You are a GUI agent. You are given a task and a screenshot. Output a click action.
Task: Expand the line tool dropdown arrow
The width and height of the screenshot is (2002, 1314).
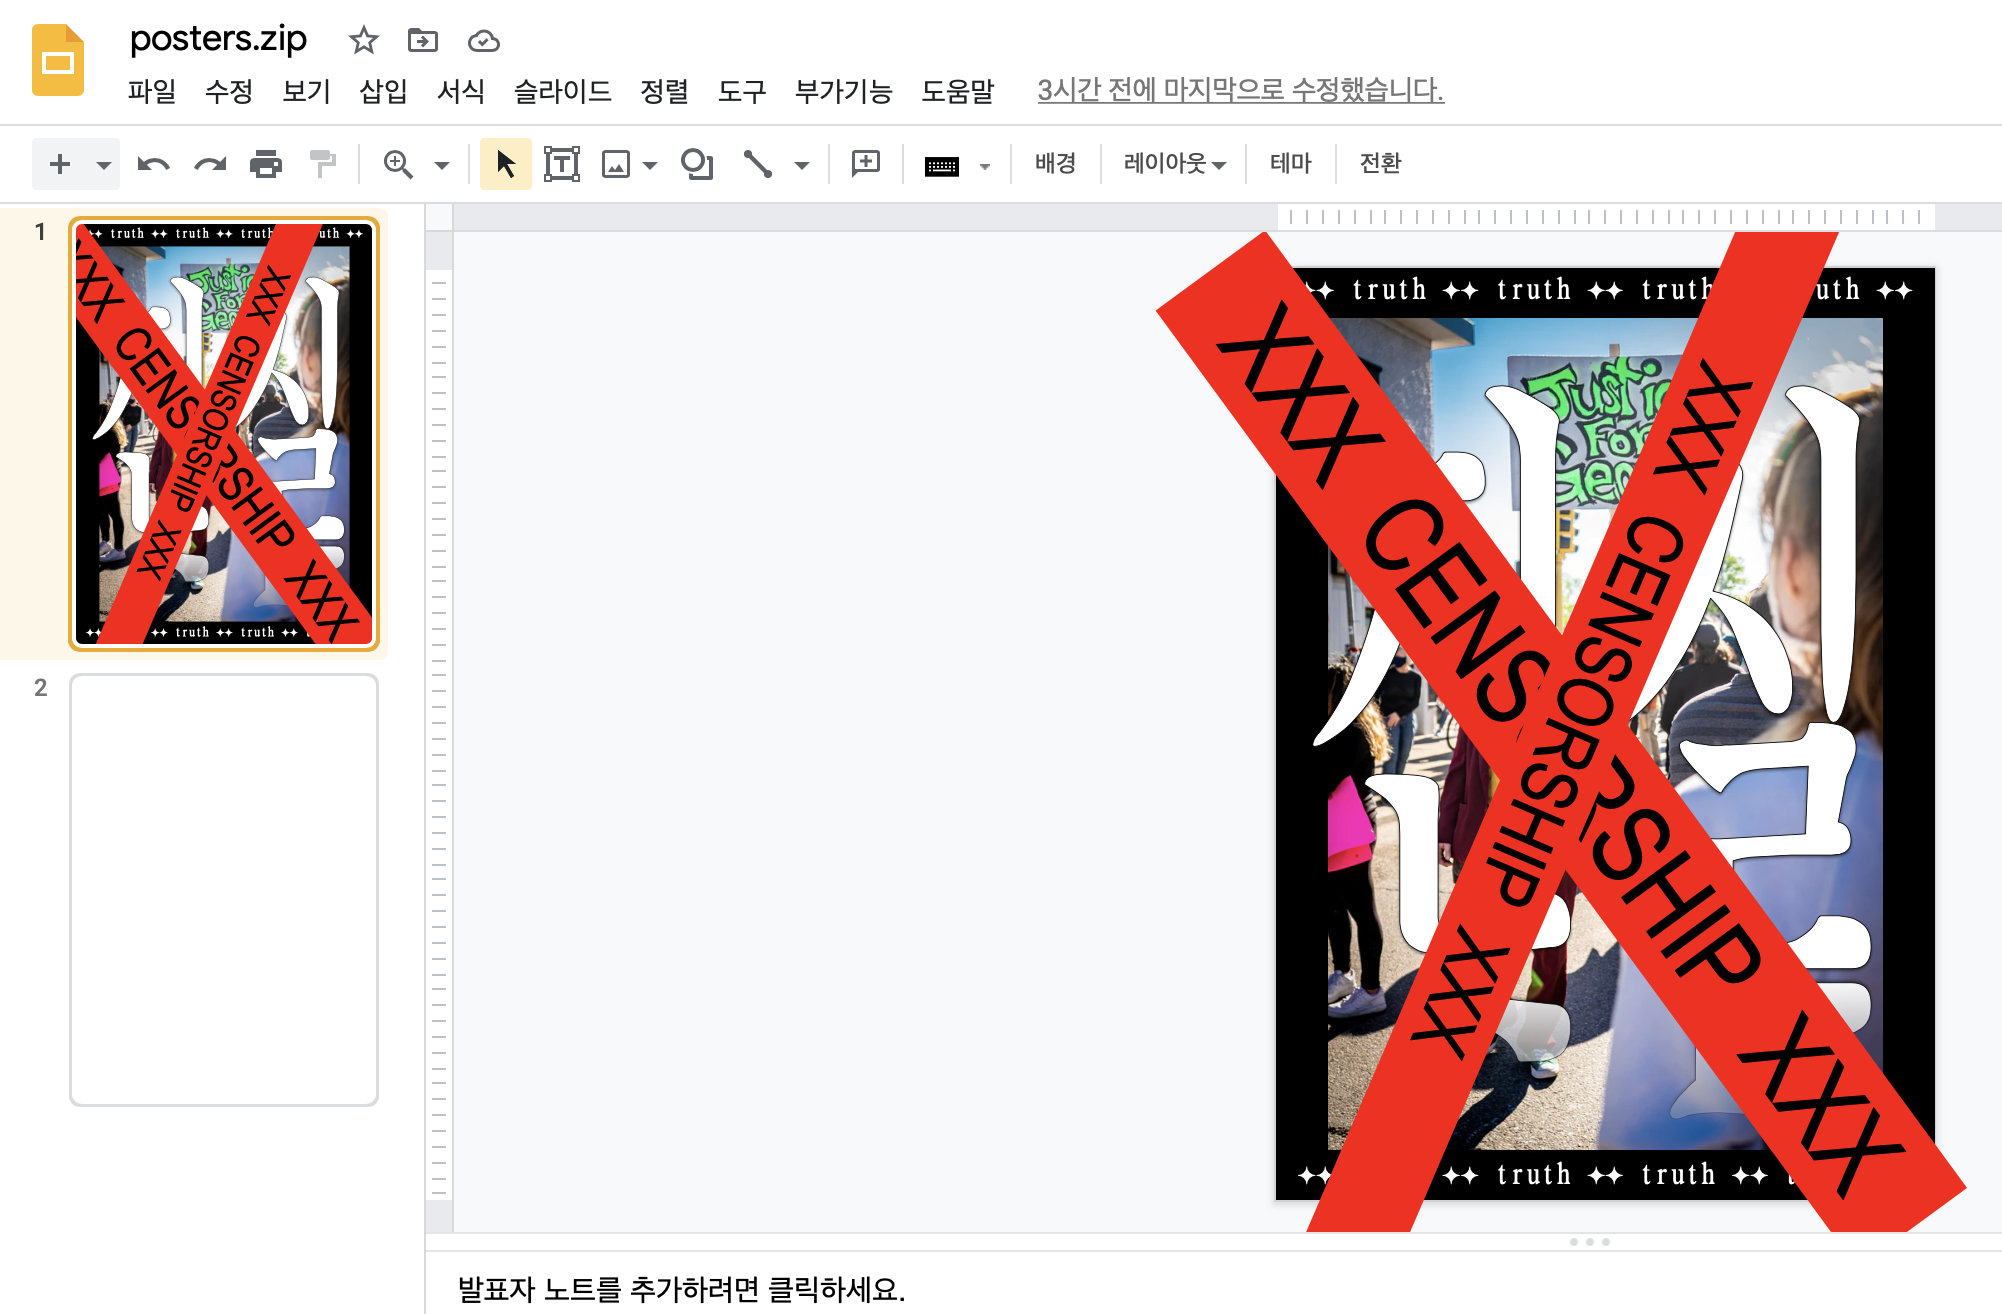coord(801,165)
